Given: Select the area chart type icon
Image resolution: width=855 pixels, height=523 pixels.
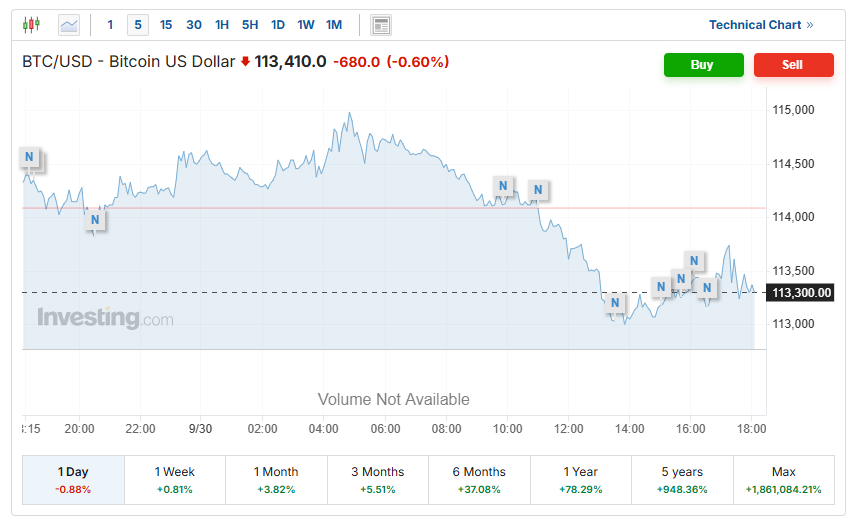Looking at the screenshot, I should (x=69, y=25).
